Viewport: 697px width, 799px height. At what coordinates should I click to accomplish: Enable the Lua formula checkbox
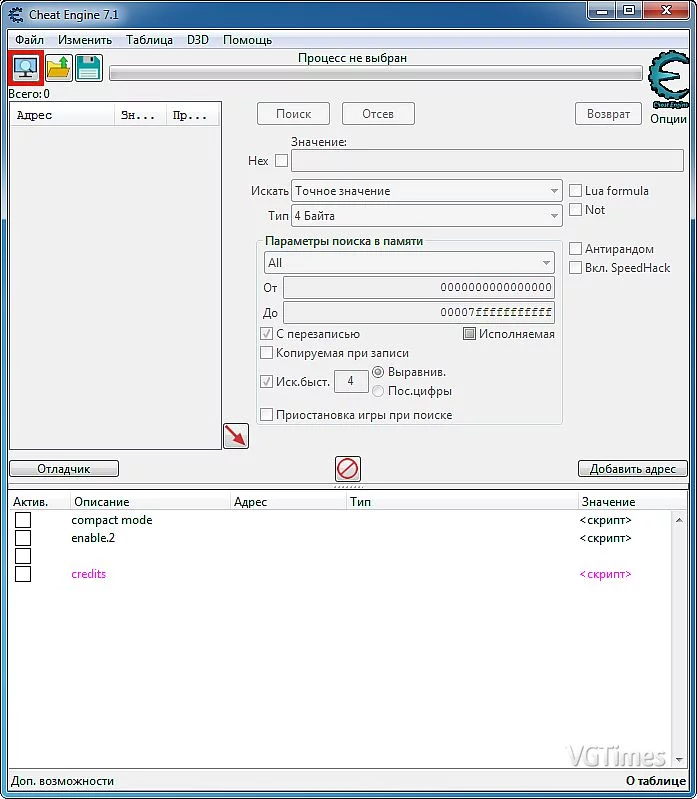coord(575,191)
